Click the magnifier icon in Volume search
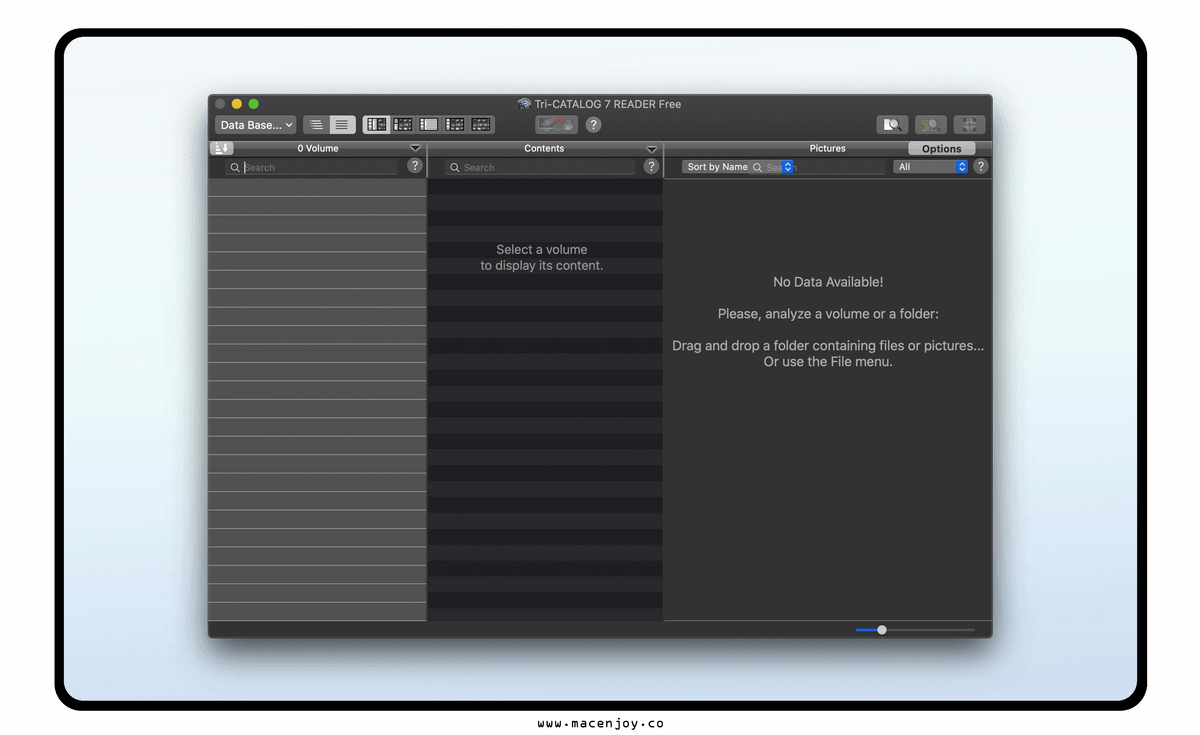 point(235,167)
